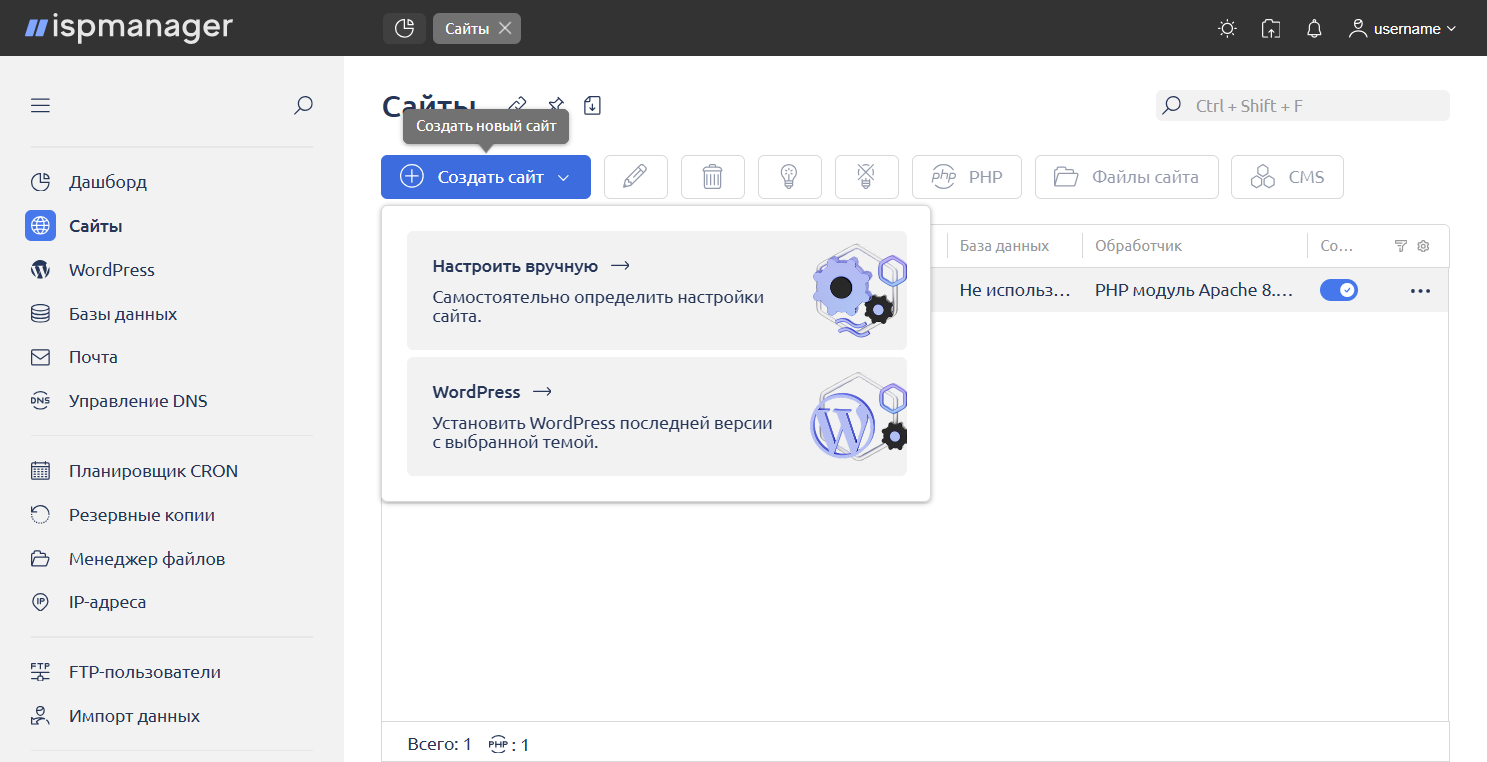Open Файлы сайта button

[1126, 177]
